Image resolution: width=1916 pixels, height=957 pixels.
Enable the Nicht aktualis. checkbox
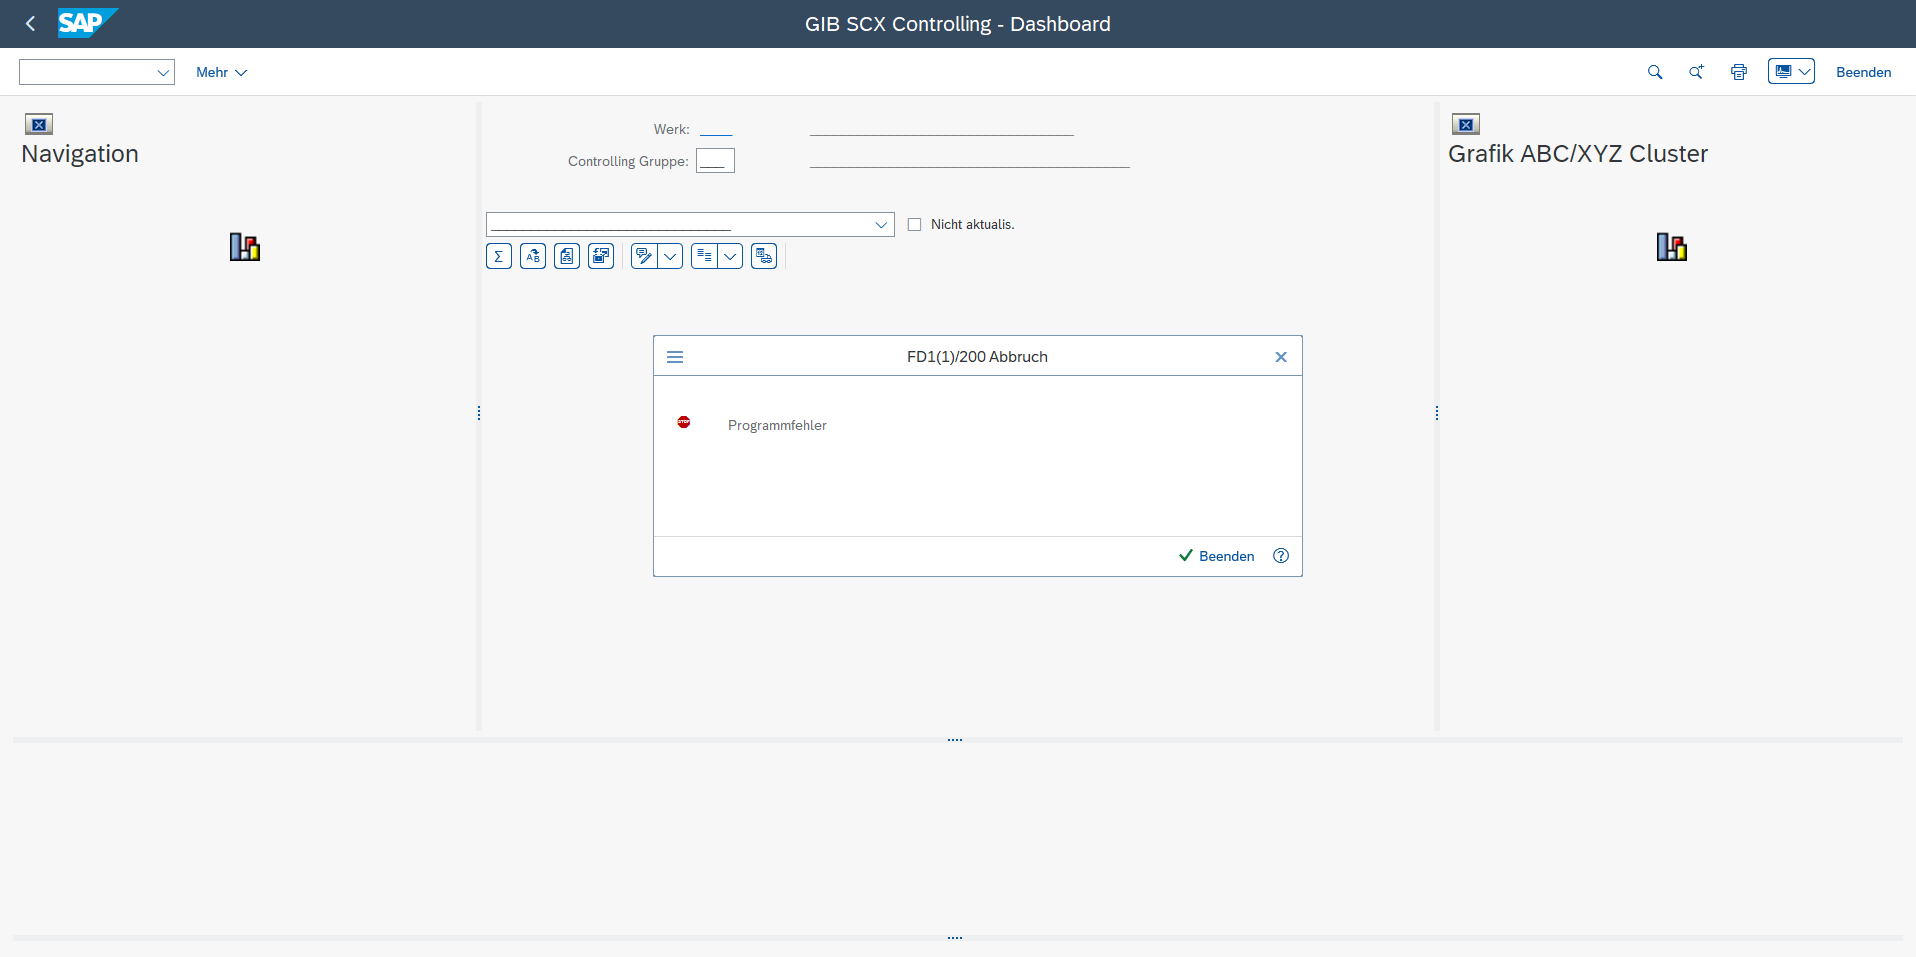(x=914, y=225)
